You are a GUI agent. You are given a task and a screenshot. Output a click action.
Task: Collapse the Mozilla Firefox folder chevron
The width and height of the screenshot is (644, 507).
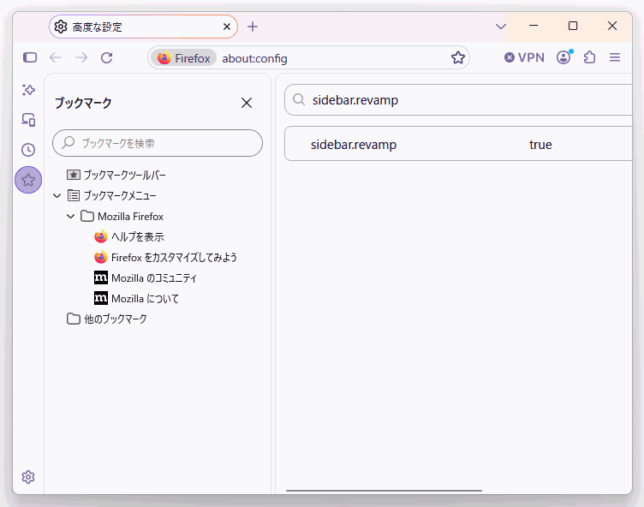(x=71, y=216)
